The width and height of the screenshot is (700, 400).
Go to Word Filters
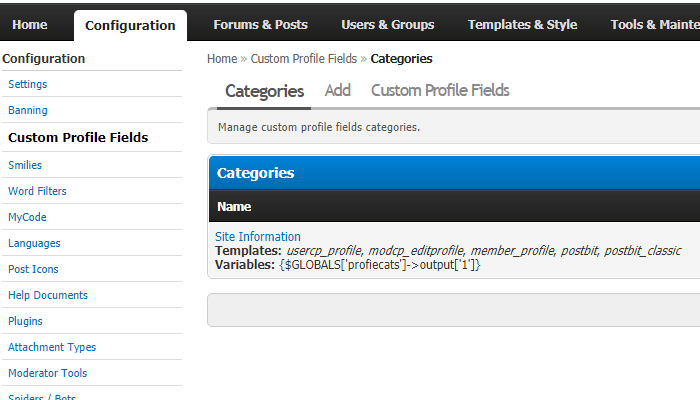pyautogui.click(x=37, y=191)
